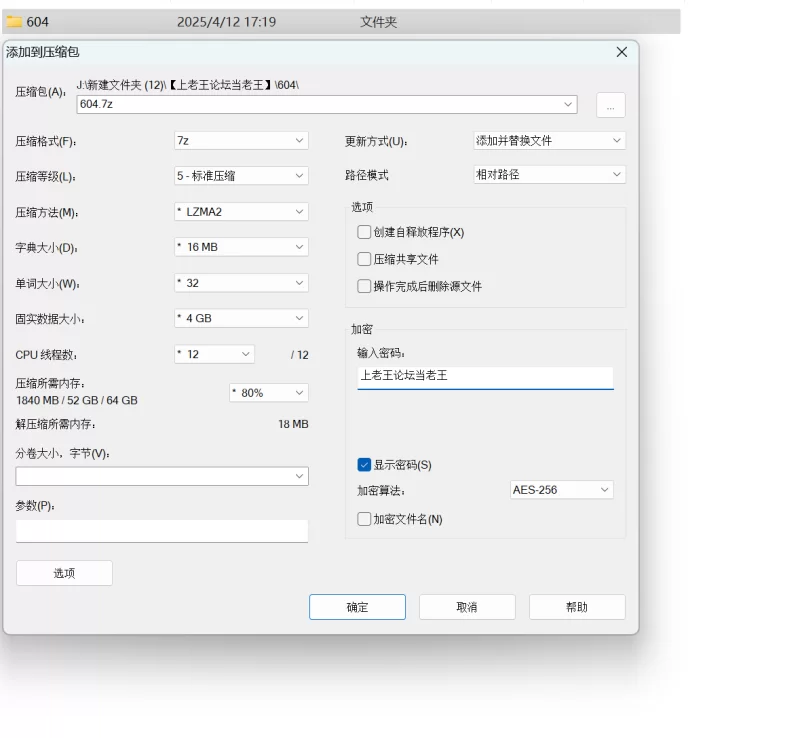
Task: Uncheck the show password checkbox
Action: (364, 465)
